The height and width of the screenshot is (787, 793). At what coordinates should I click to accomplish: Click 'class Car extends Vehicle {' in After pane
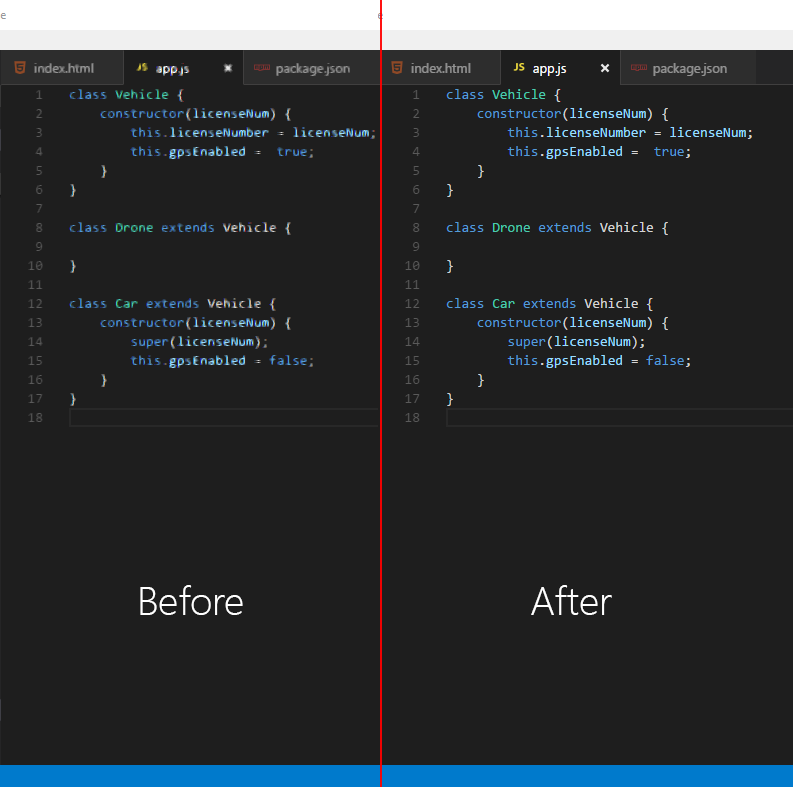tap(550, 303)
